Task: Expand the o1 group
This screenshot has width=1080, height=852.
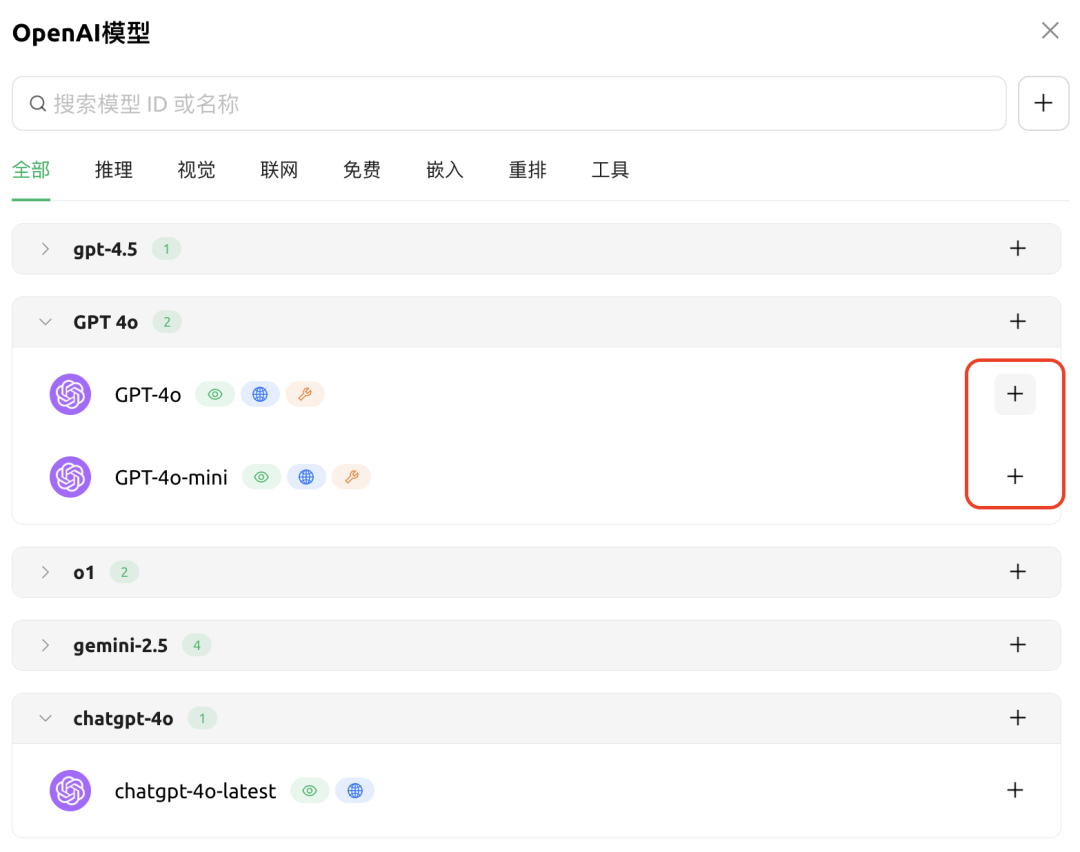Action: [44, 571]
